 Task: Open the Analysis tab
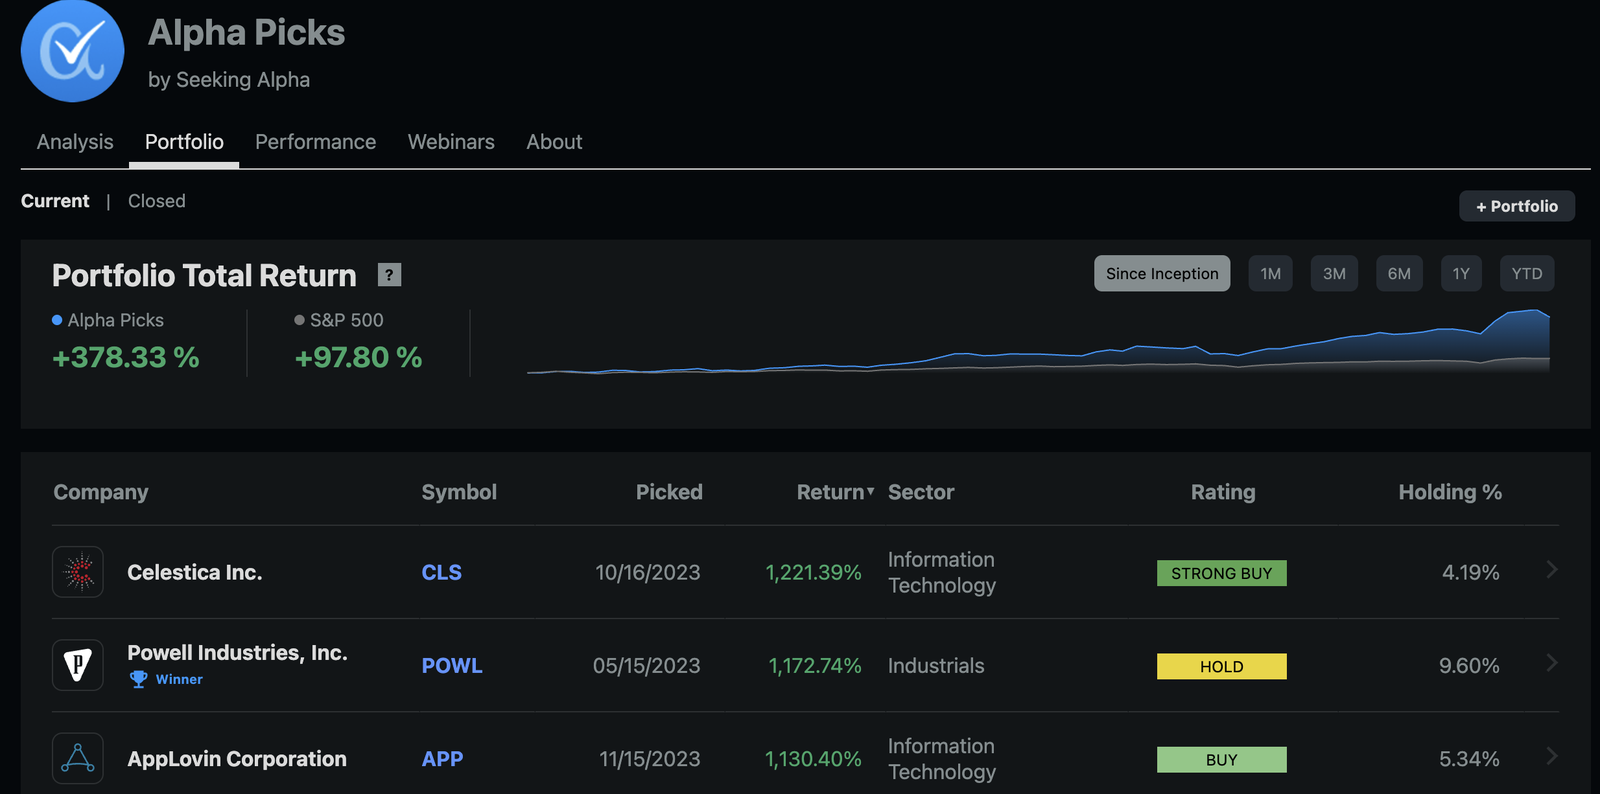tap(75, 142)
